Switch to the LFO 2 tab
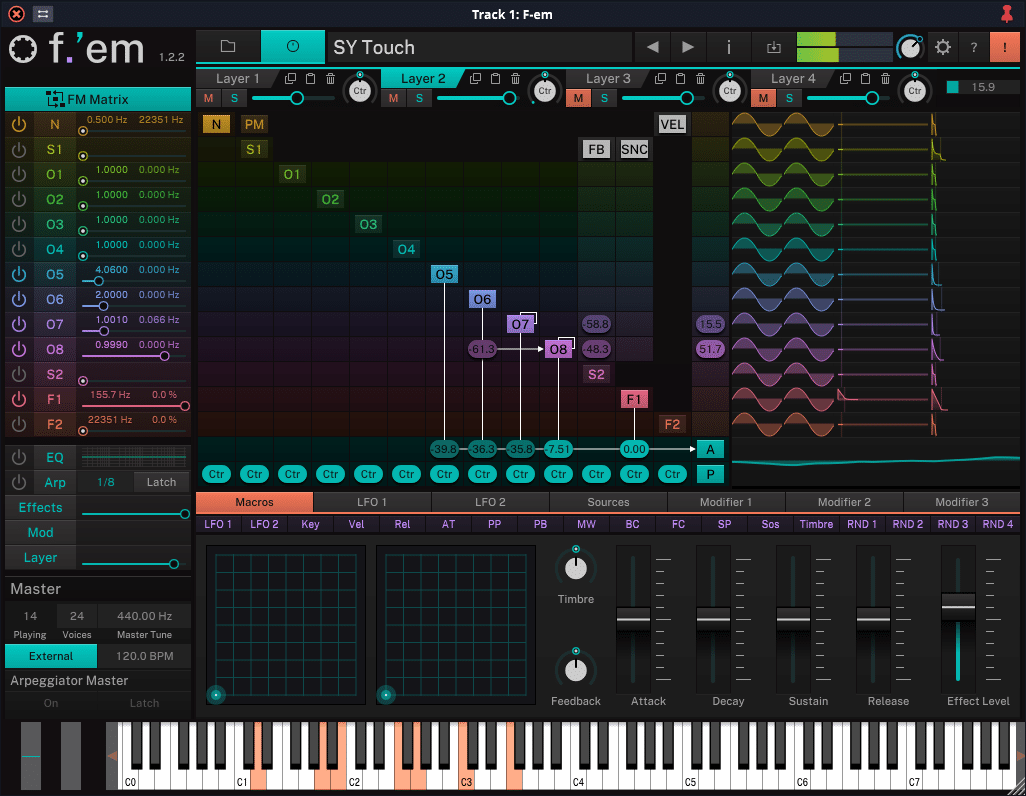Image resolution: width=1026 pixels, height=796 pixels. click(490, 502)
